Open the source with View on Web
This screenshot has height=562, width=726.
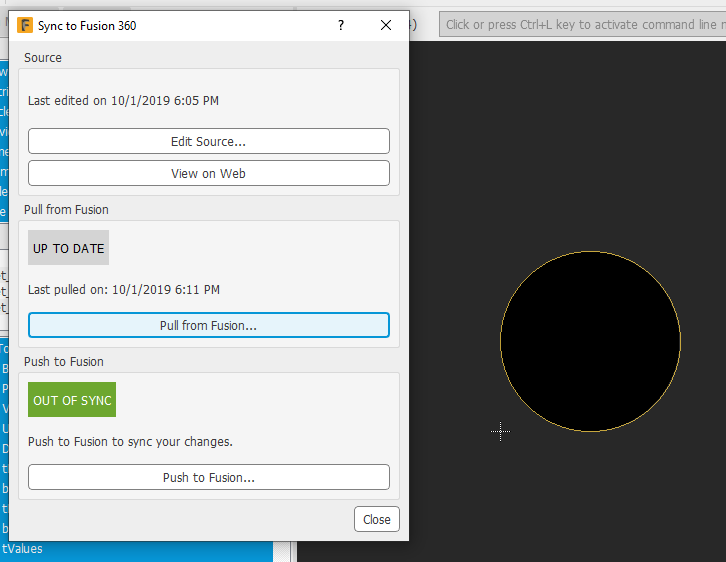(208, 173)
